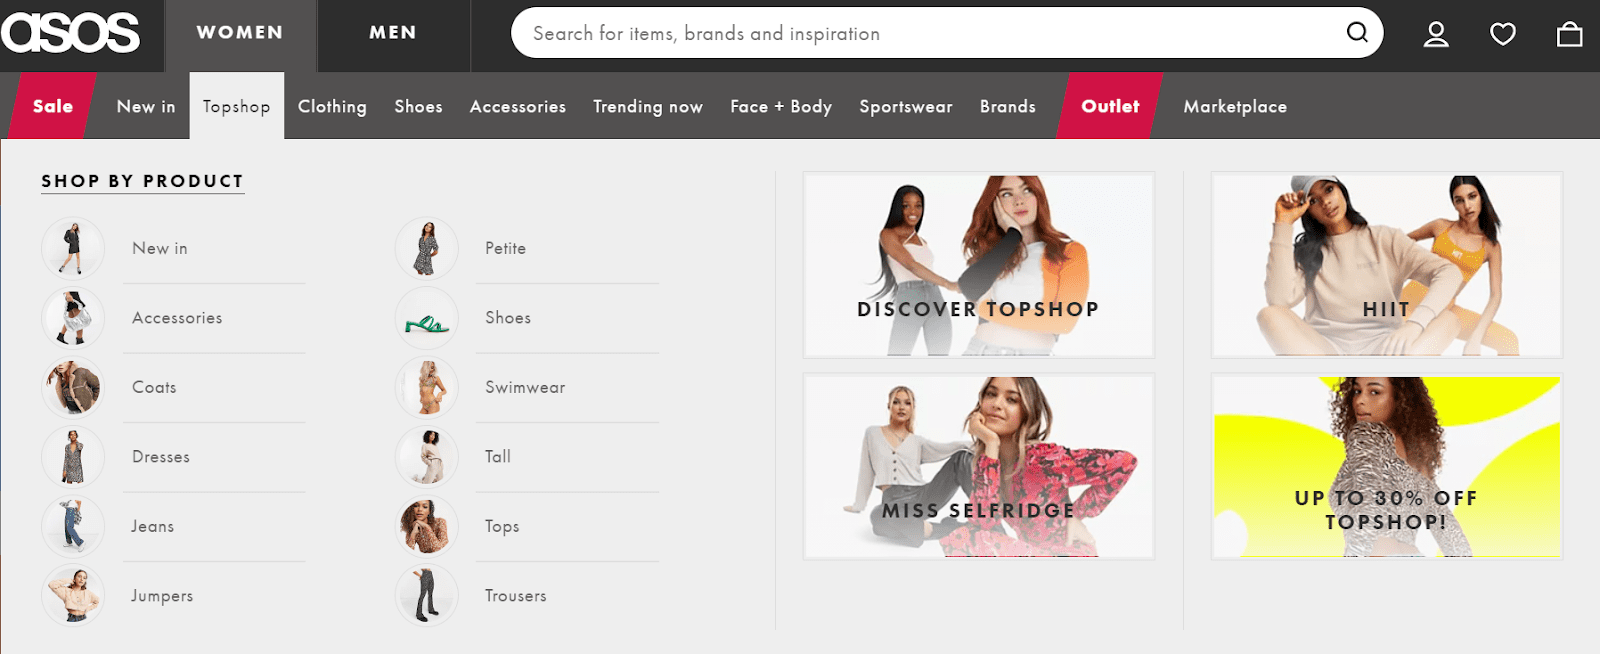Open the Discover Topshop banner
Viewport: 1600px width, 654px height.
979,265
